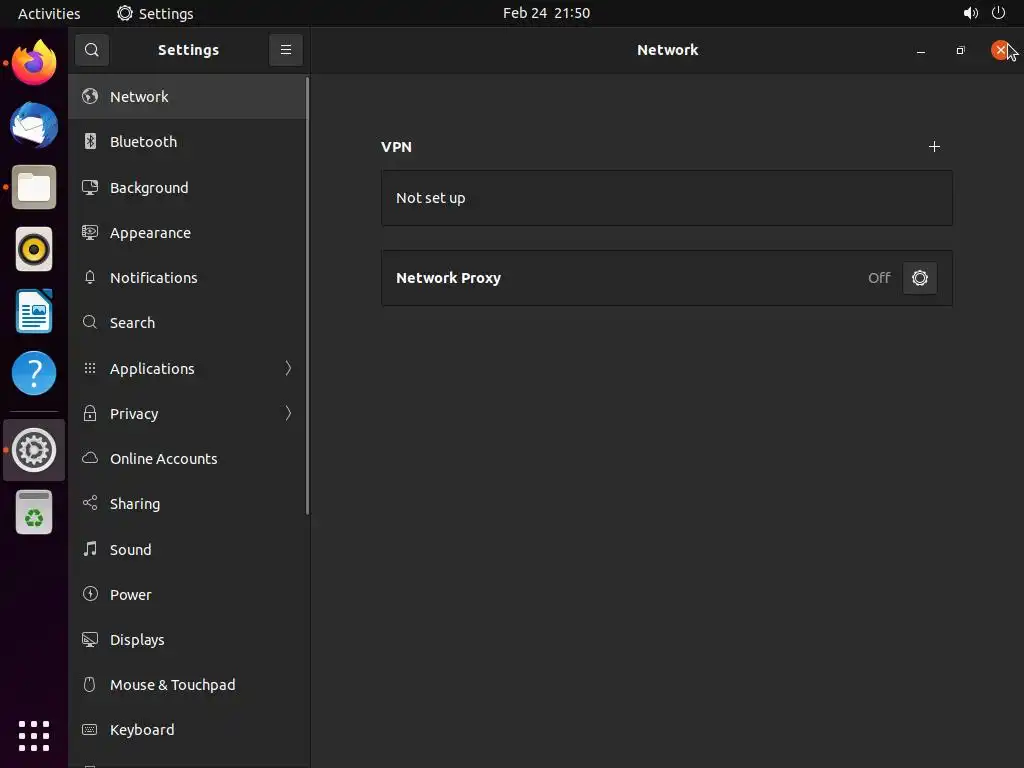This screenshot has height=768, width=1024.
Task: Open Network Proxy gear settings
Action: pos(919,278)
